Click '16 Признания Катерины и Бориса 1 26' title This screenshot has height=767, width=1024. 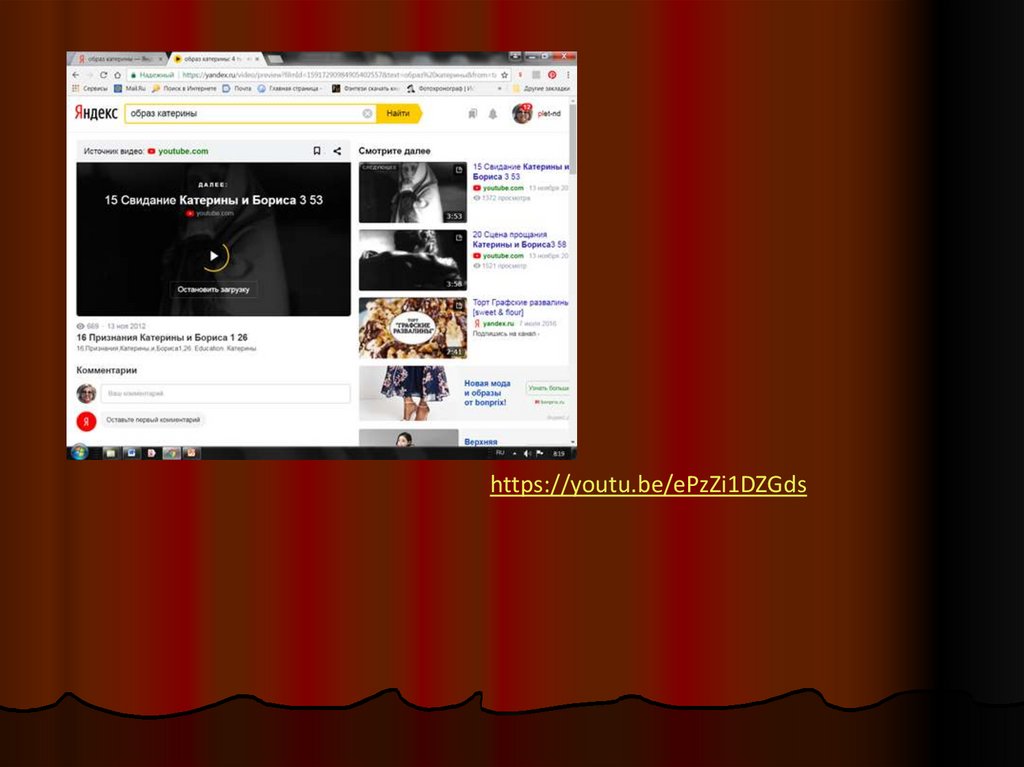(162, 338)
